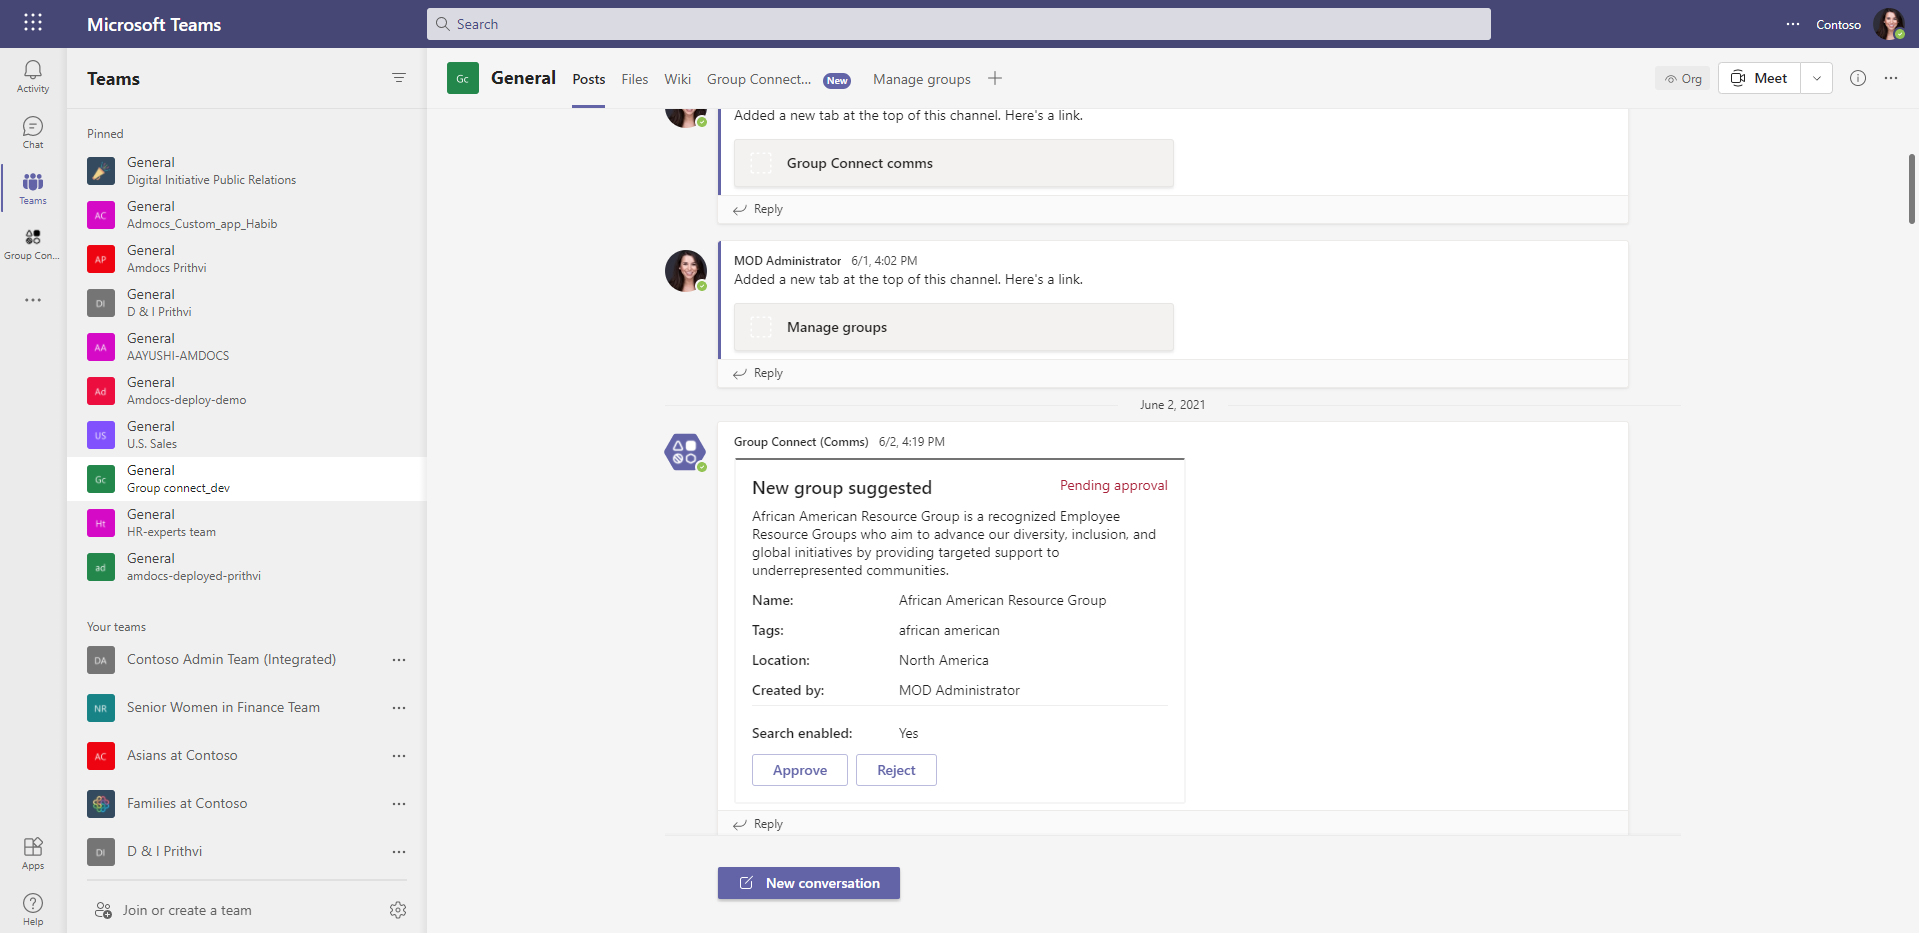This screenshot has width=1926, height=933.
Task: Filter the teams list
Action: pos(399,78)
